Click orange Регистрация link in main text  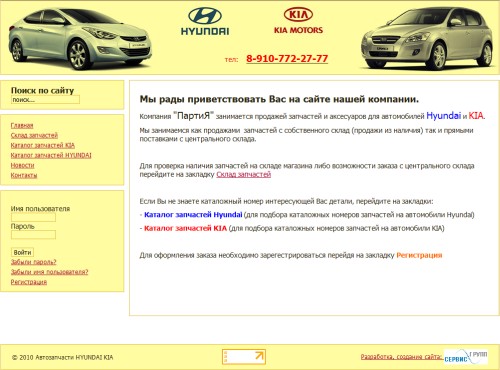419,255
